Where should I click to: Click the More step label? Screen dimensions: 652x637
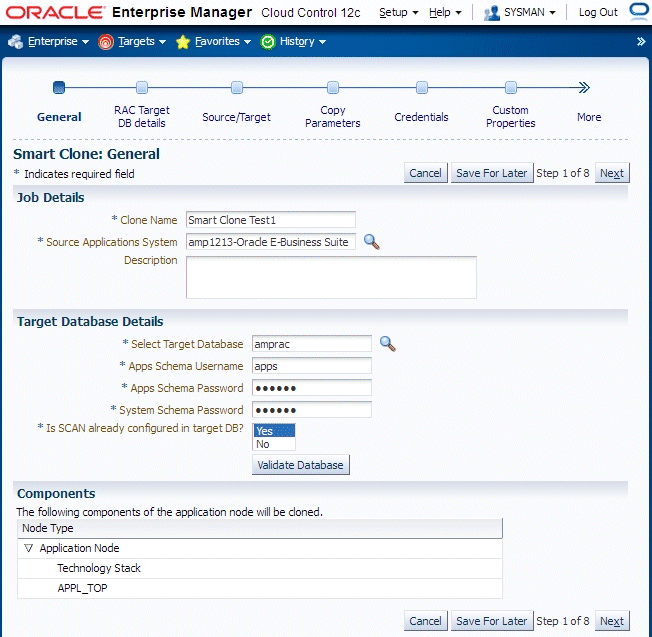589,117
